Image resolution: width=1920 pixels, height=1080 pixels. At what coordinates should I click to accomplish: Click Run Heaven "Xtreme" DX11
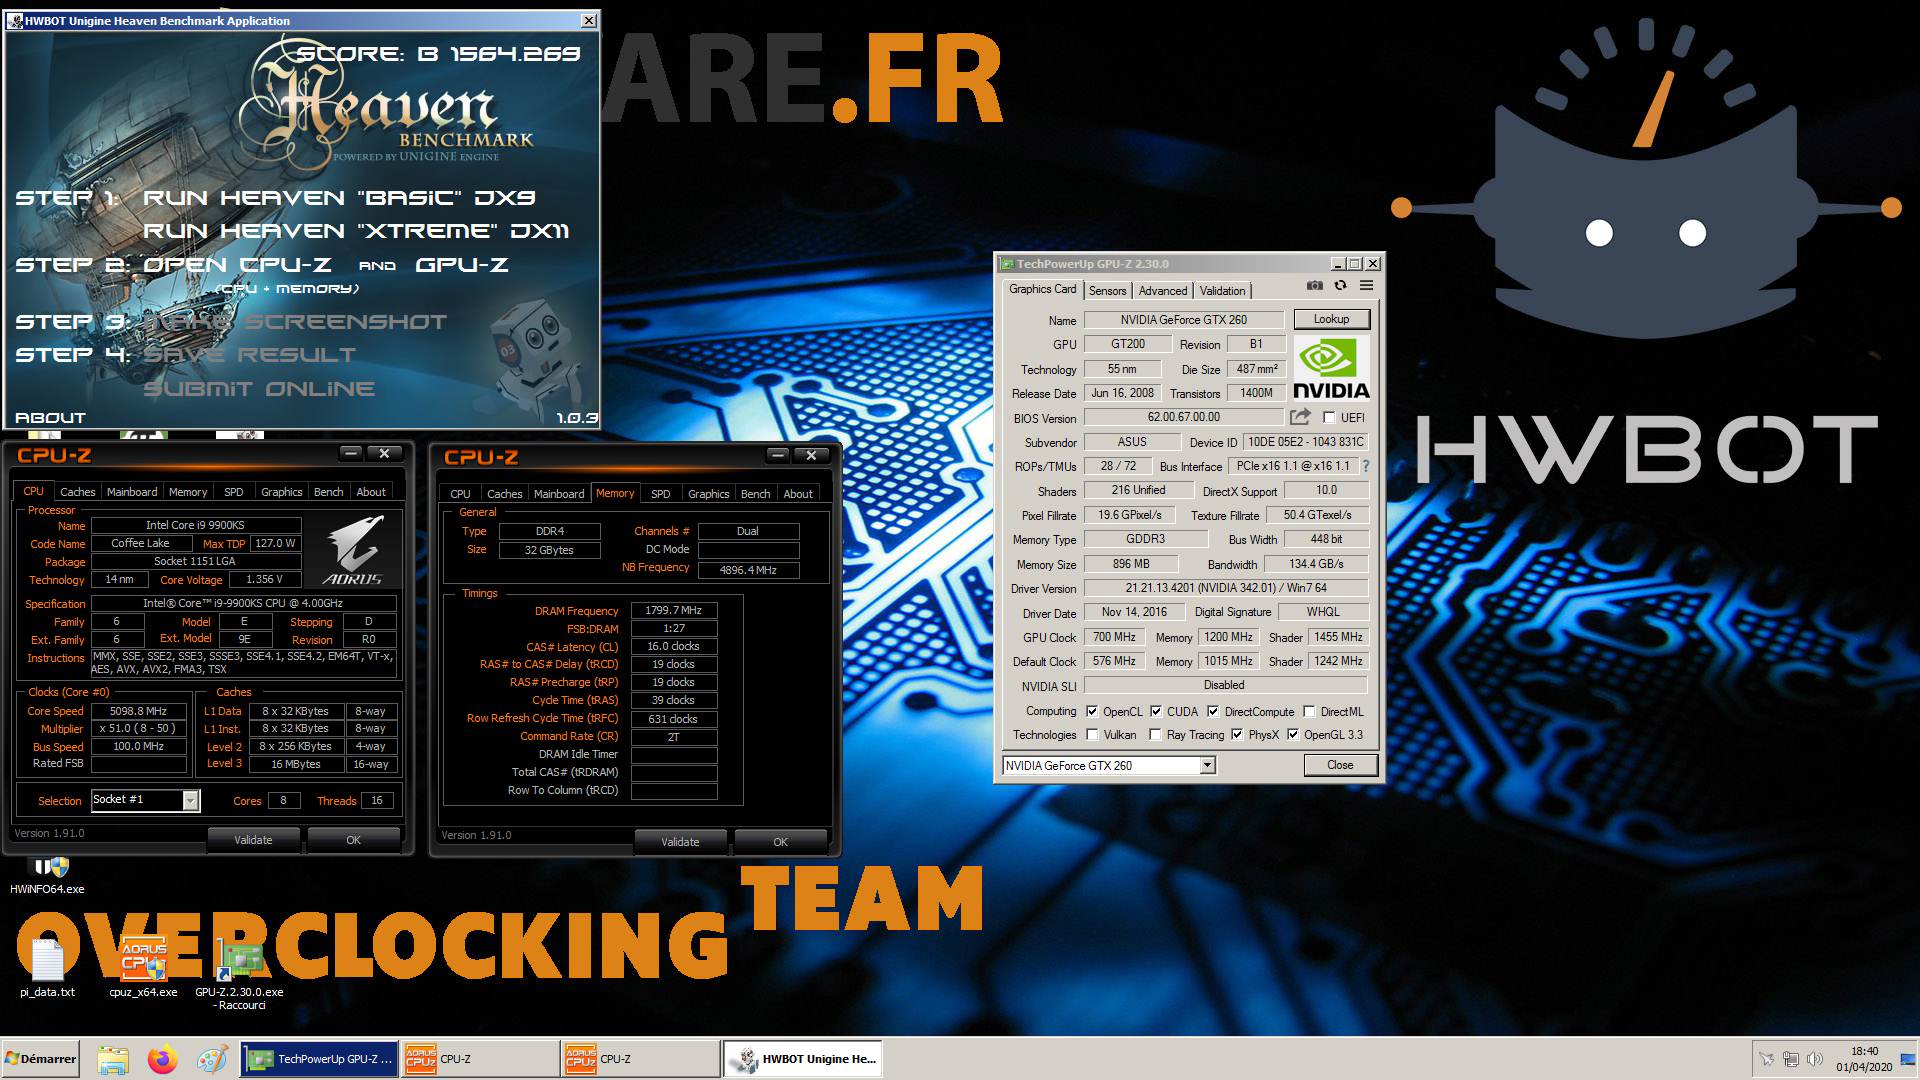click(x=356, y=231)
